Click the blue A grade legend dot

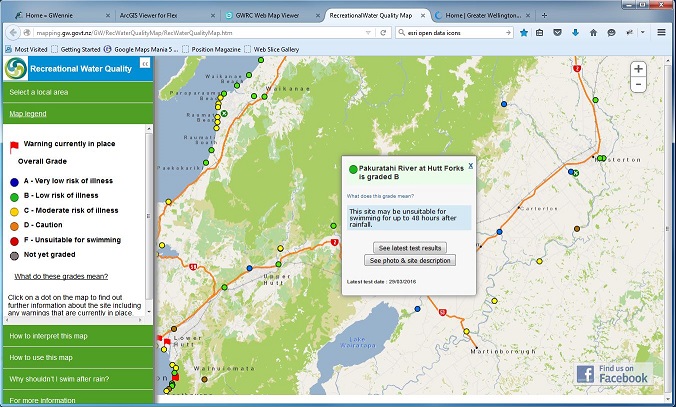[x=14, y=182]
